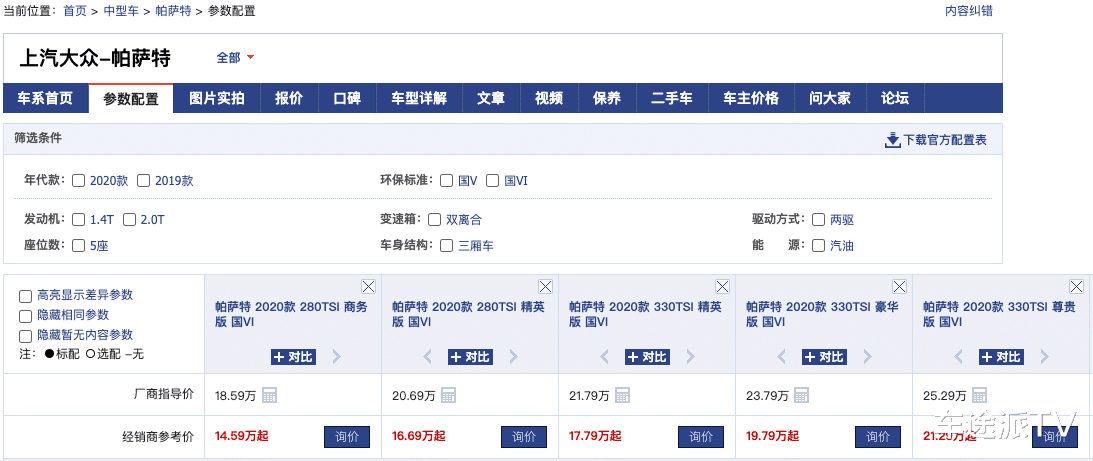Close the 280TSI 商务版 comparison column
The image size is (1093, 461).
pos(369,286)
